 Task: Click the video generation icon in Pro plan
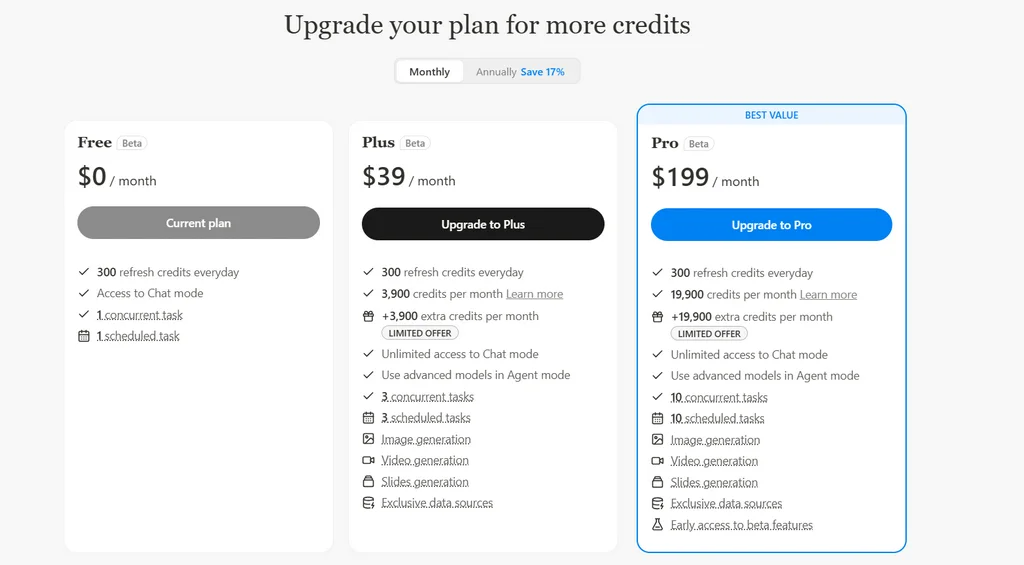pos(658,461)
